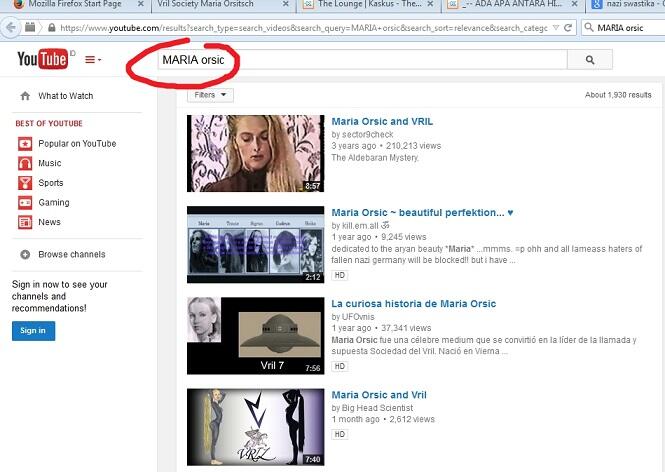Open Maria Orsic and Vril by Big Head Scientist

379,395
